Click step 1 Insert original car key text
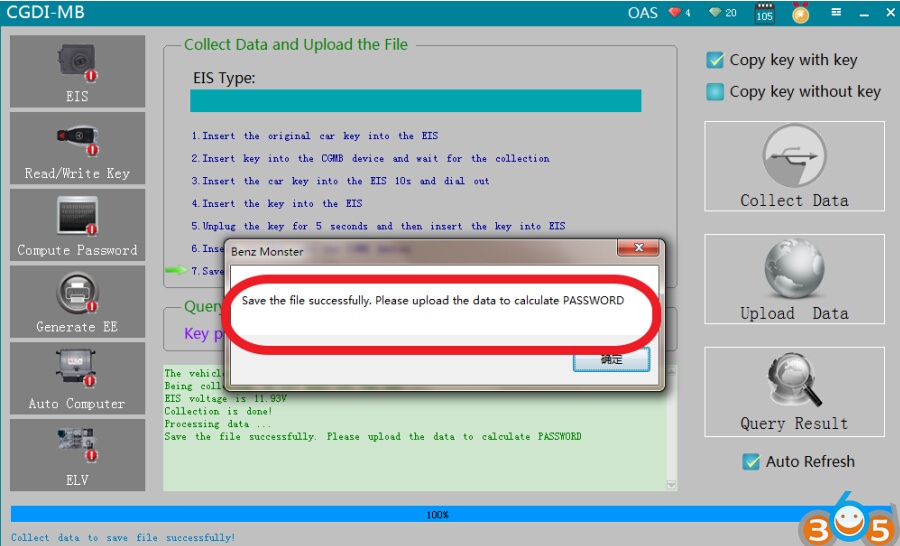The height and width of the screenshot is (546, 900). (315, 136)
